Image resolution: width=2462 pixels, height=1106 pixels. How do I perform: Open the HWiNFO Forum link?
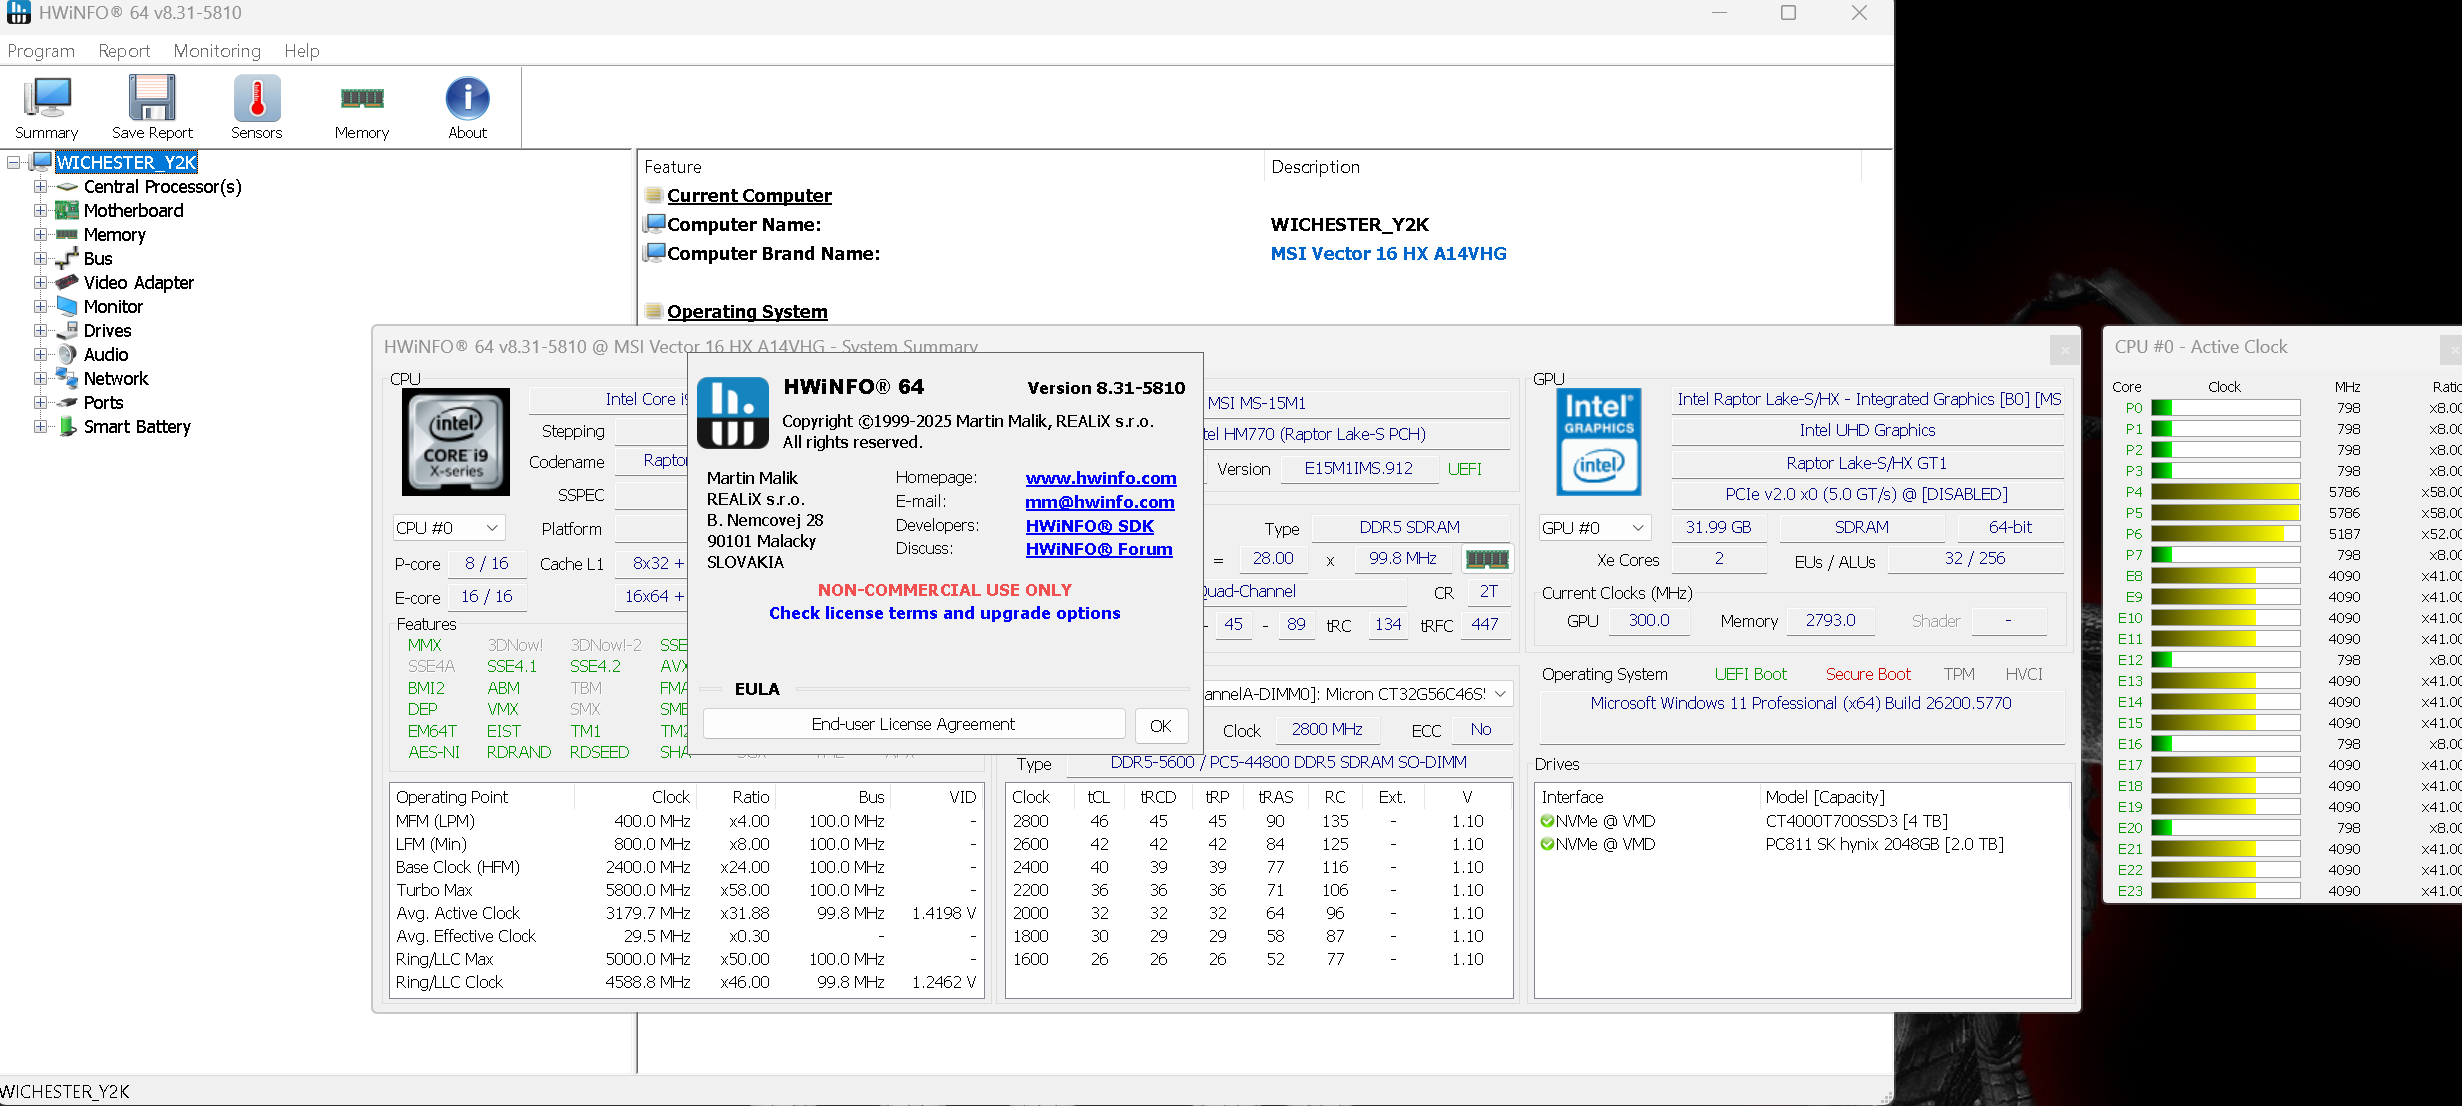pyautogui.click(x=1099, y=549)
